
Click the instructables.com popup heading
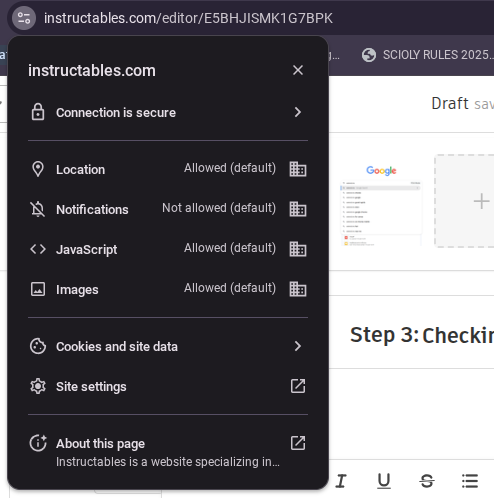[x=92, y=71]
